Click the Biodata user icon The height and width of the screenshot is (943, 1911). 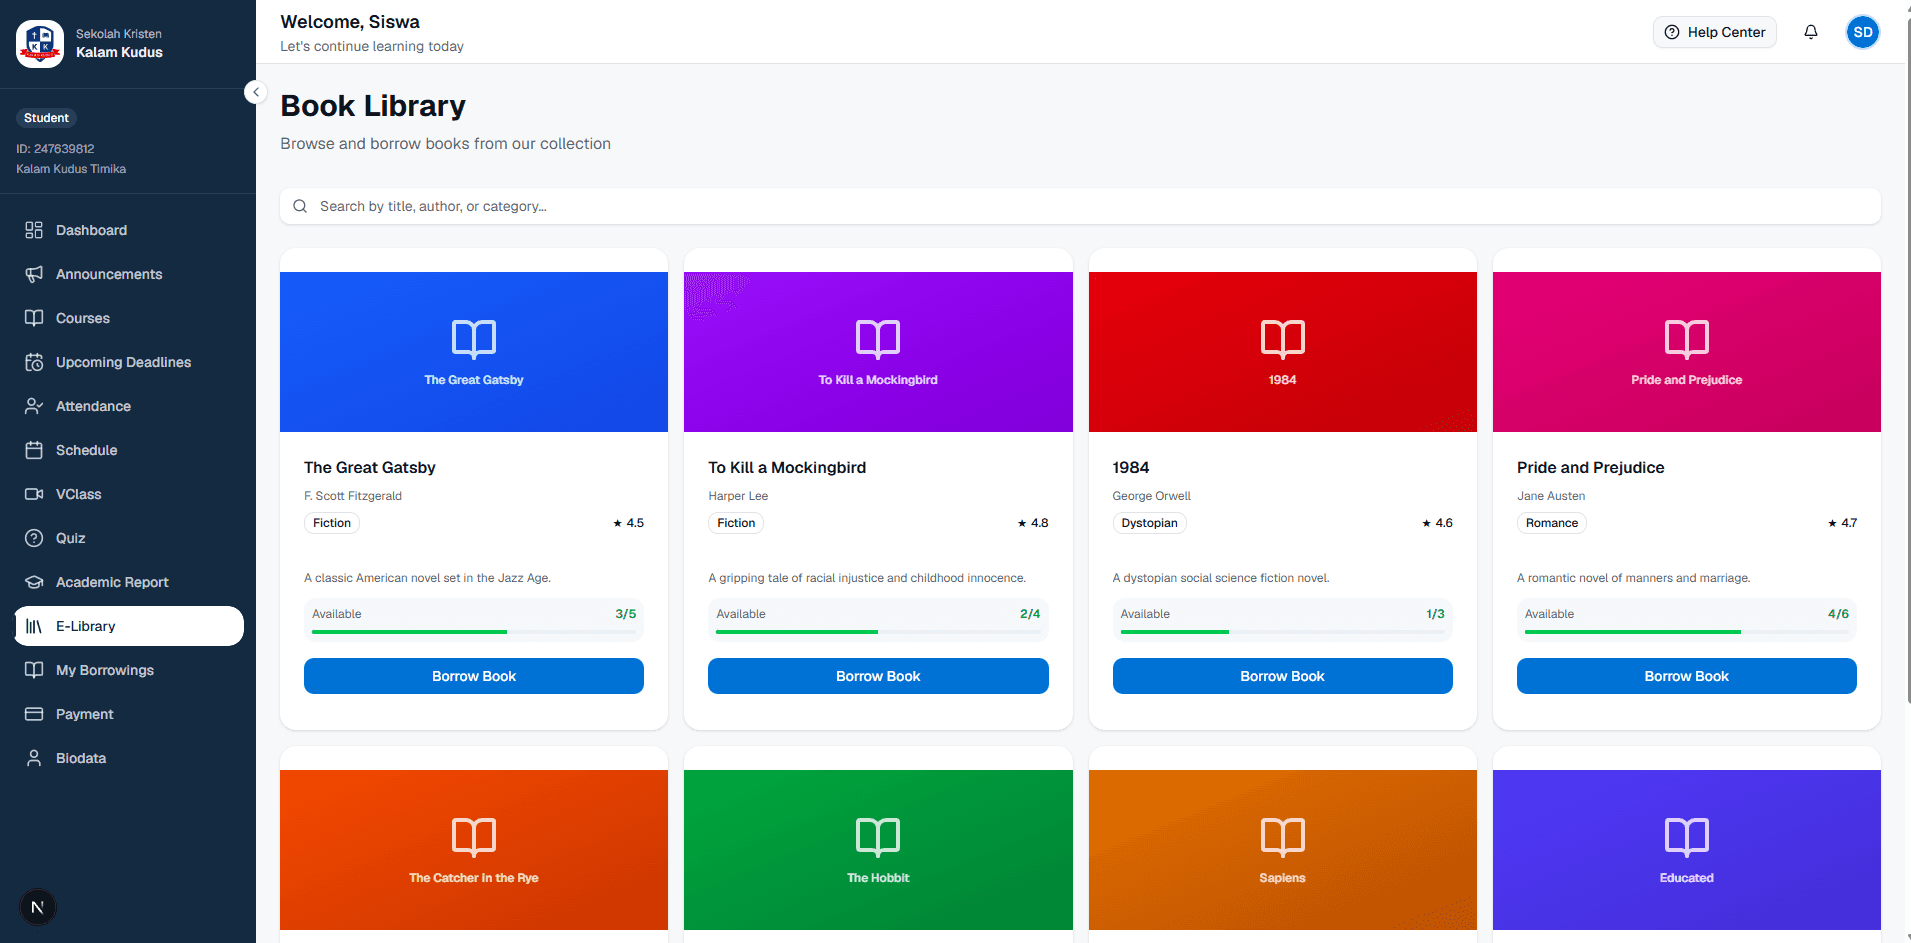point(34,758)
